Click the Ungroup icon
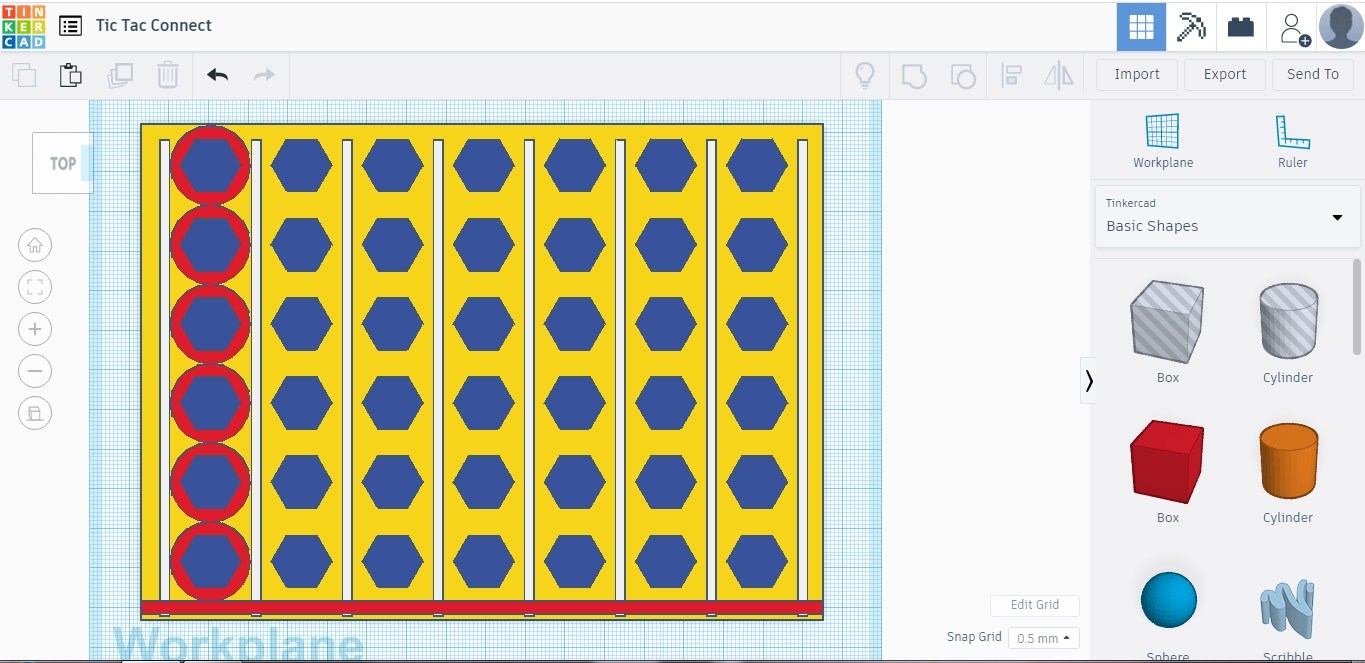 (x=962, y=74)
